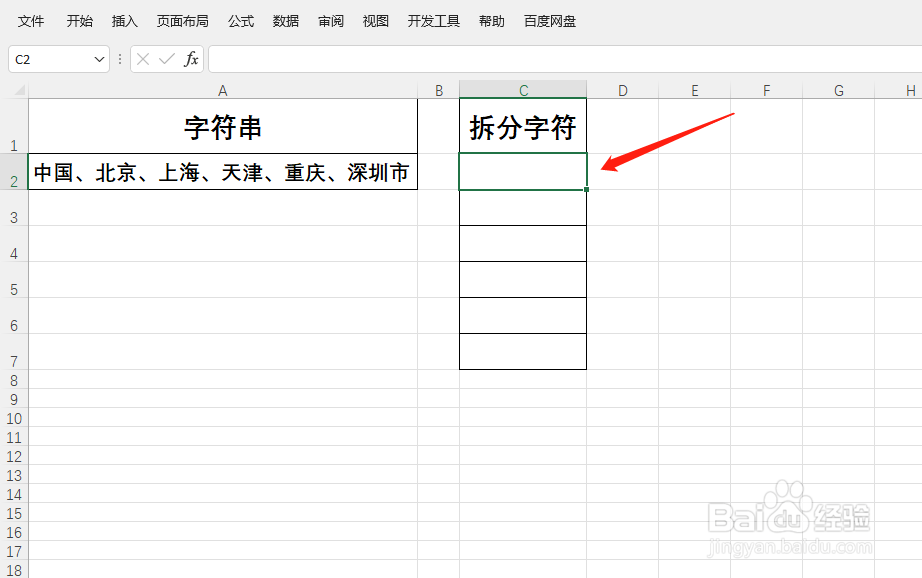Select column A header
This screenshot has height=578, width=922.
222,90
